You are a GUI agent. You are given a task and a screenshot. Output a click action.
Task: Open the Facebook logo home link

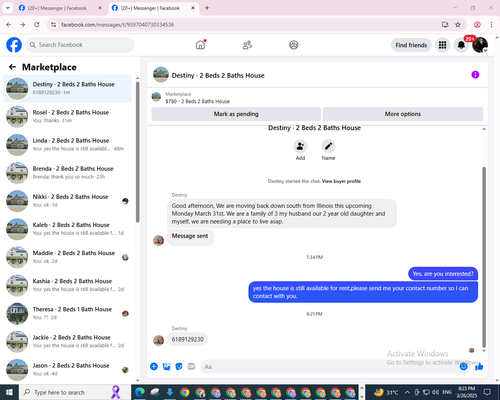tap(14, 45)
